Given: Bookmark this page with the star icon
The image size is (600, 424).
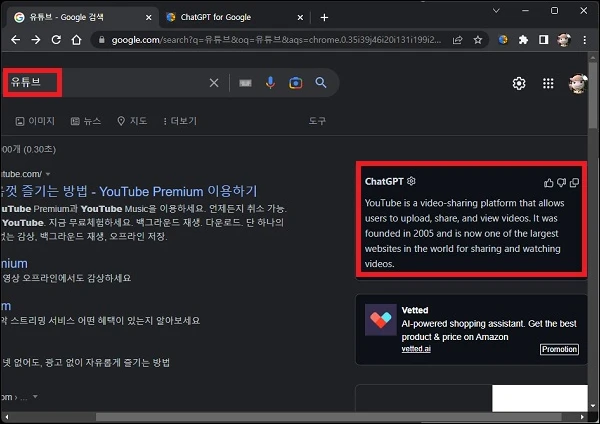Looking at the screenshot, I should click(x=478, y=40).
